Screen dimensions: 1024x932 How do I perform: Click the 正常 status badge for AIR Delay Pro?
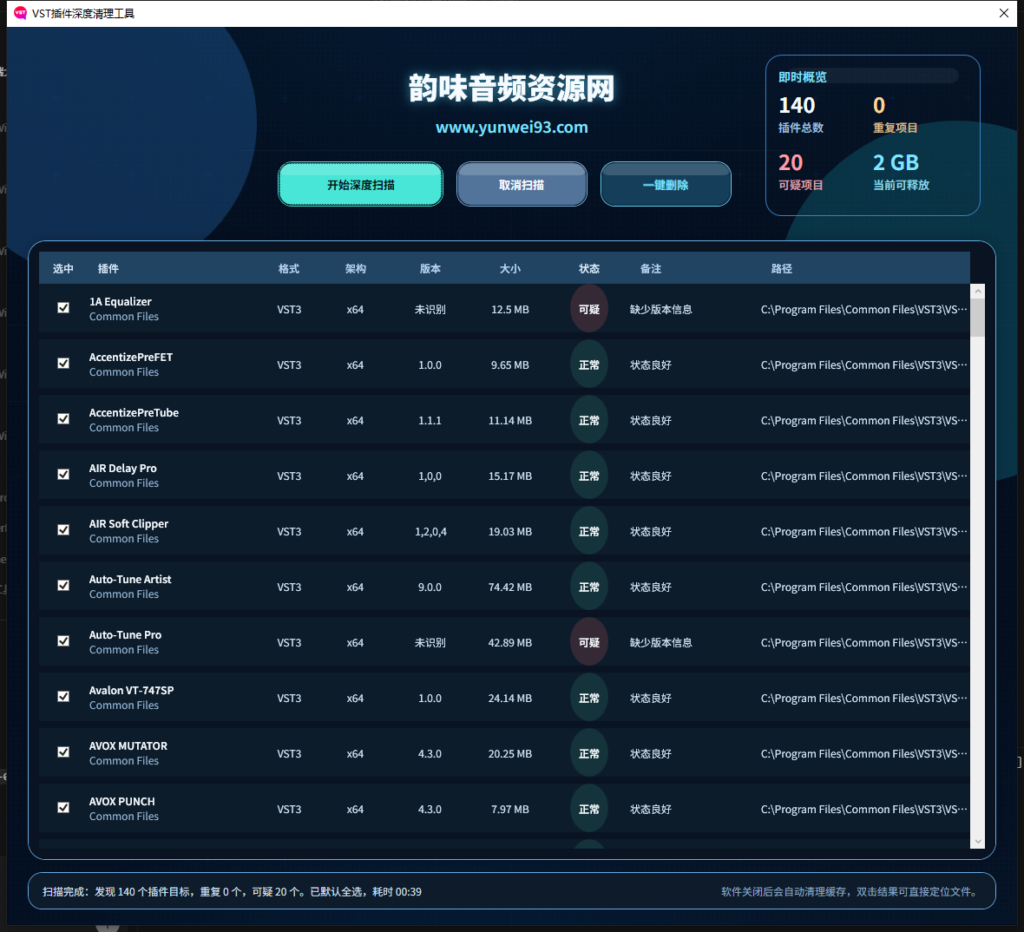pos(589,476)
